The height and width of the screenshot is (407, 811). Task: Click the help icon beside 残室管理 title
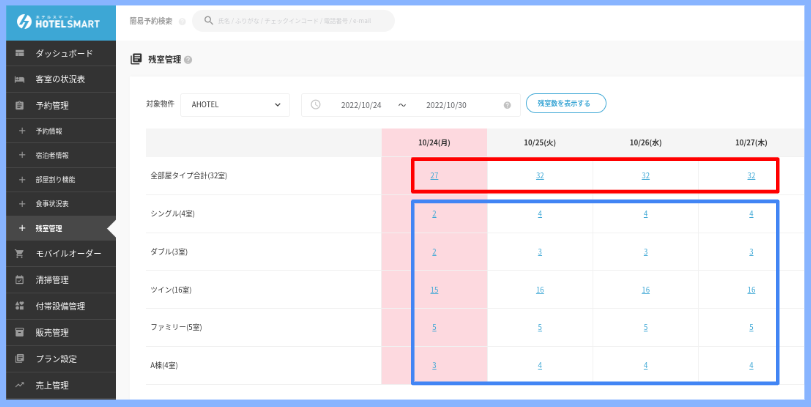(x=188, y=60)
